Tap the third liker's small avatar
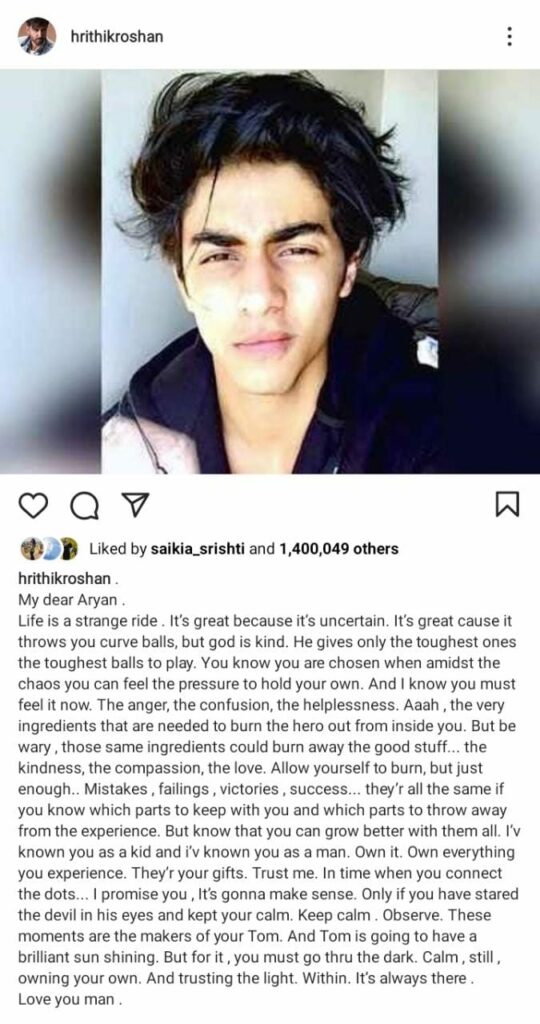The height and width of the screenshot is (1024, 540). pyautogui.click(x=69, y=549)
